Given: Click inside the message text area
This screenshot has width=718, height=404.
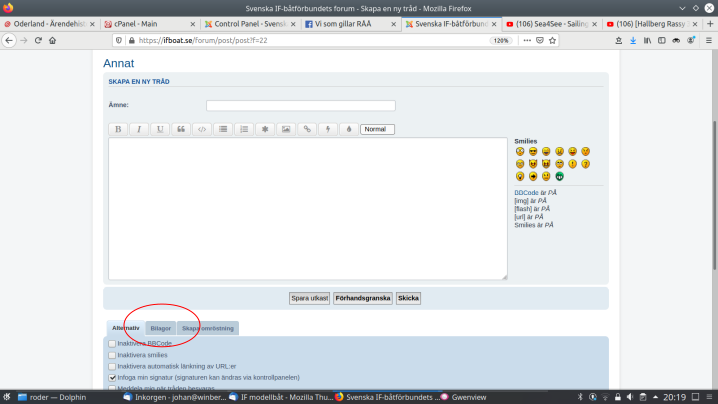Looking at the screenshot, I should 308,208.
